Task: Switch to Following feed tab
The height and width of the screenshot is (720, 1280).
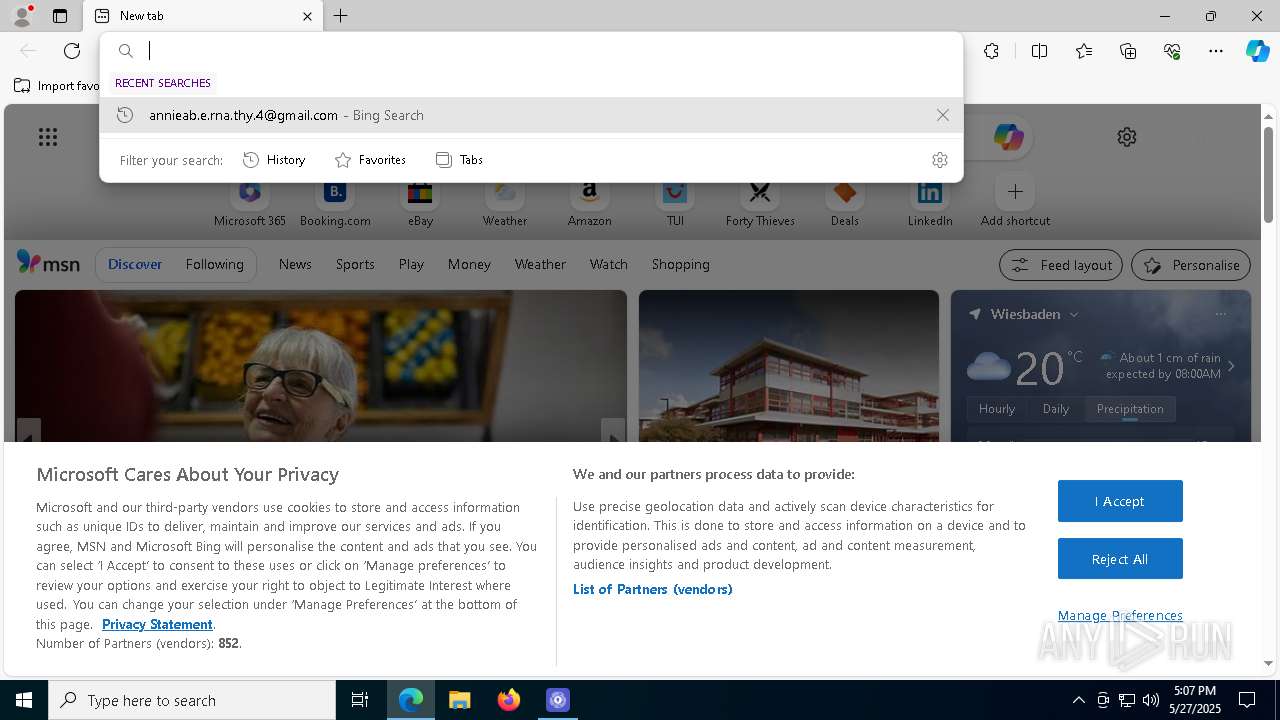Action: [214, 264]
